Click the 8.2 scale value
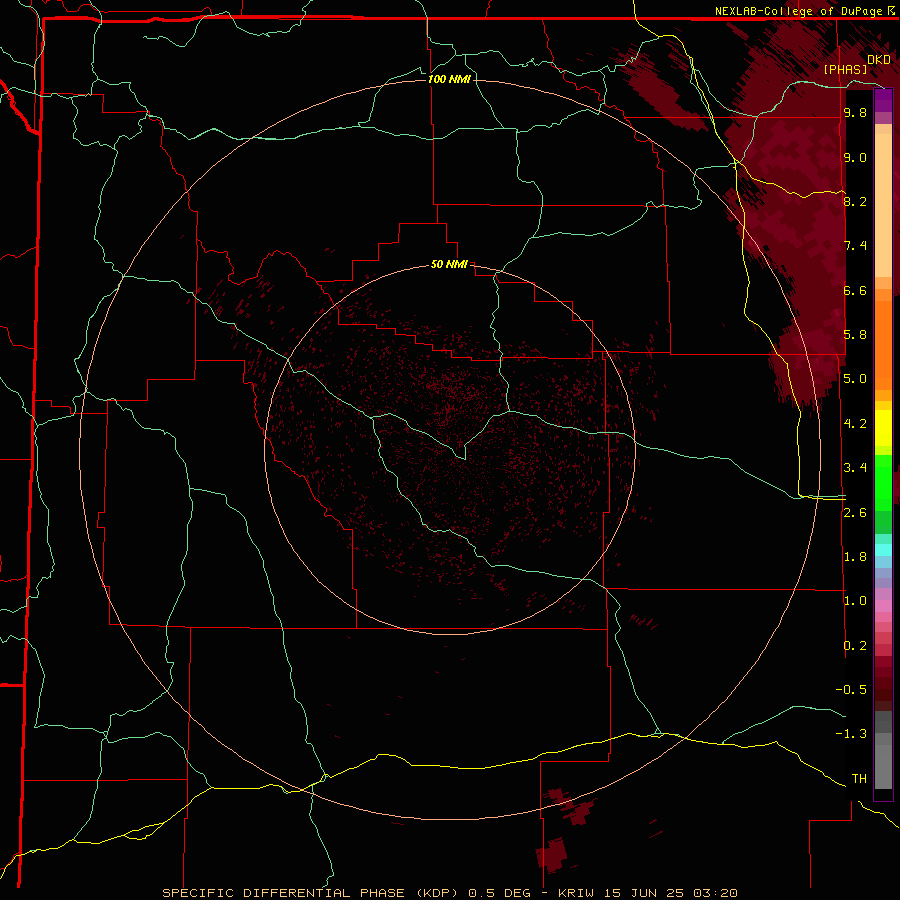This screenshot has width=900, height=900. 855,201
